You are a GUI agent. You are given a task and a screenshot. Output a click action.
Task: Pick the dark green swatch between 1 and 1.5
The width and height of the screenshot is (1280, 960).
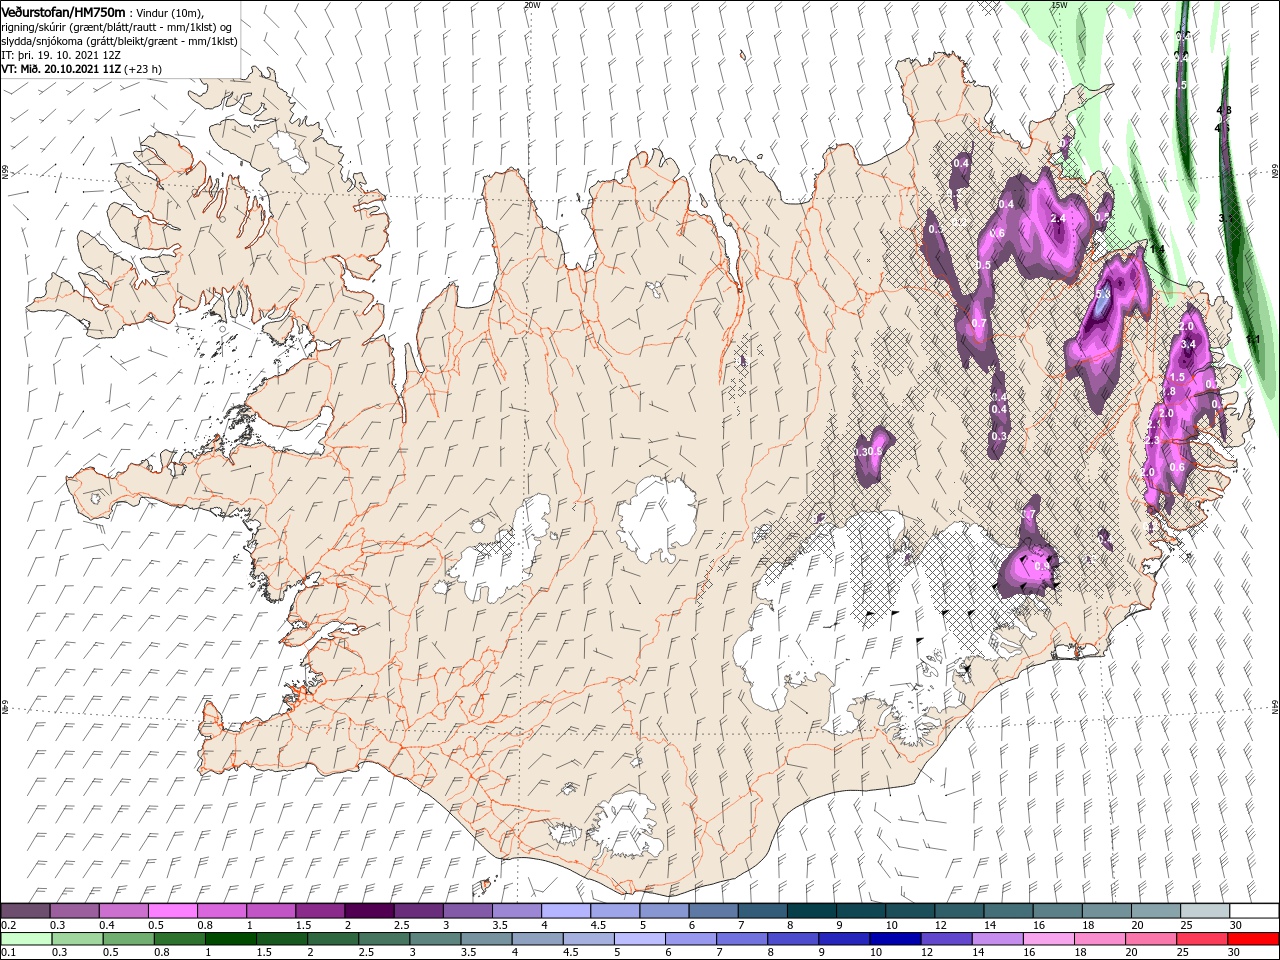pyautogui.click(x=231, y=939)
